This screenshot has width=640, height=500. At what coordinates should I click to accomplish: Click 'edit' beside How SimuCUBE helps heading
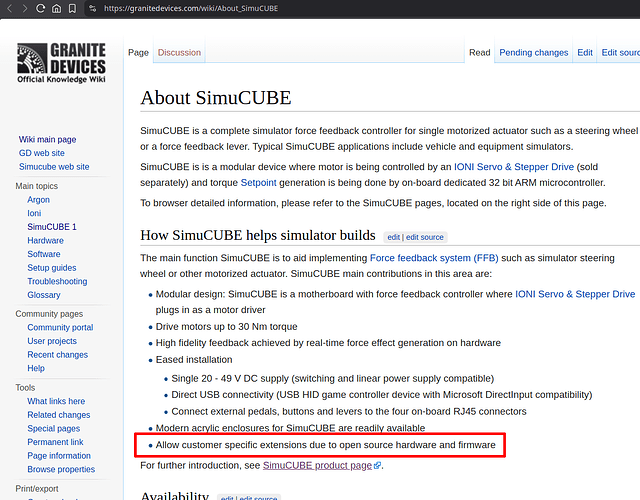tap(393, 237)
